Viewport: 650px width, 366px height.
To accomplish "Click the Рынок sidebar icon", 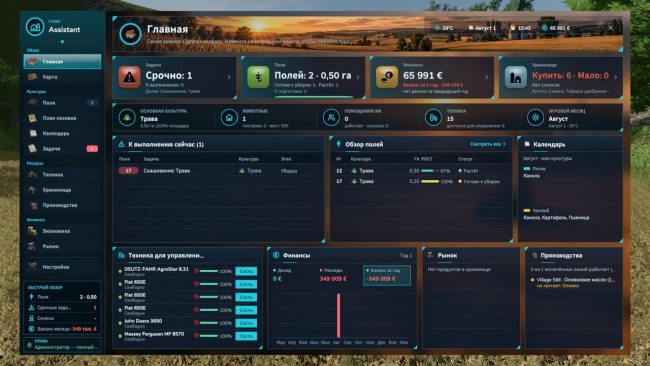I will point(32,246).
